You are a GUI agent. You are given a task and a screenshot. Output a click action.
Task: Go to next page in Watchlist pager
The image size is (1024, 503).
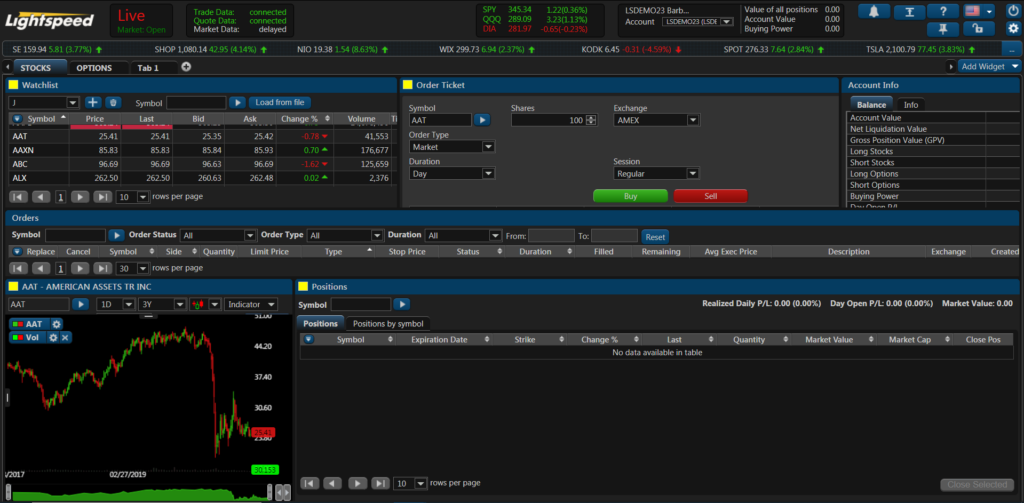(x=80, y=196)
